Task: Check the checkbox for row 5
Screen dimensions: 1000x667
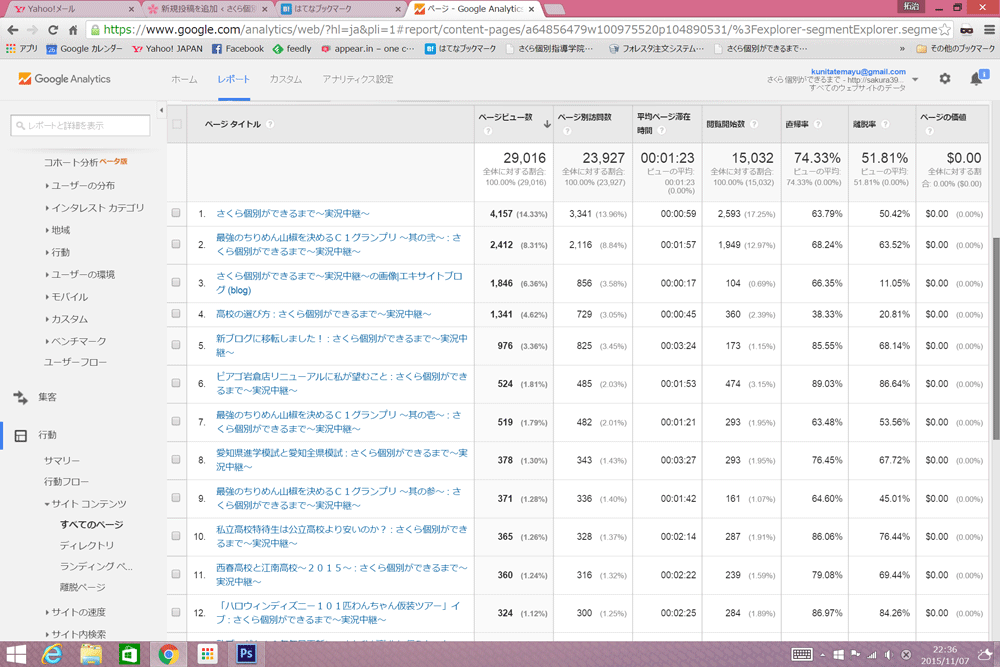Action: pos(176,346)
